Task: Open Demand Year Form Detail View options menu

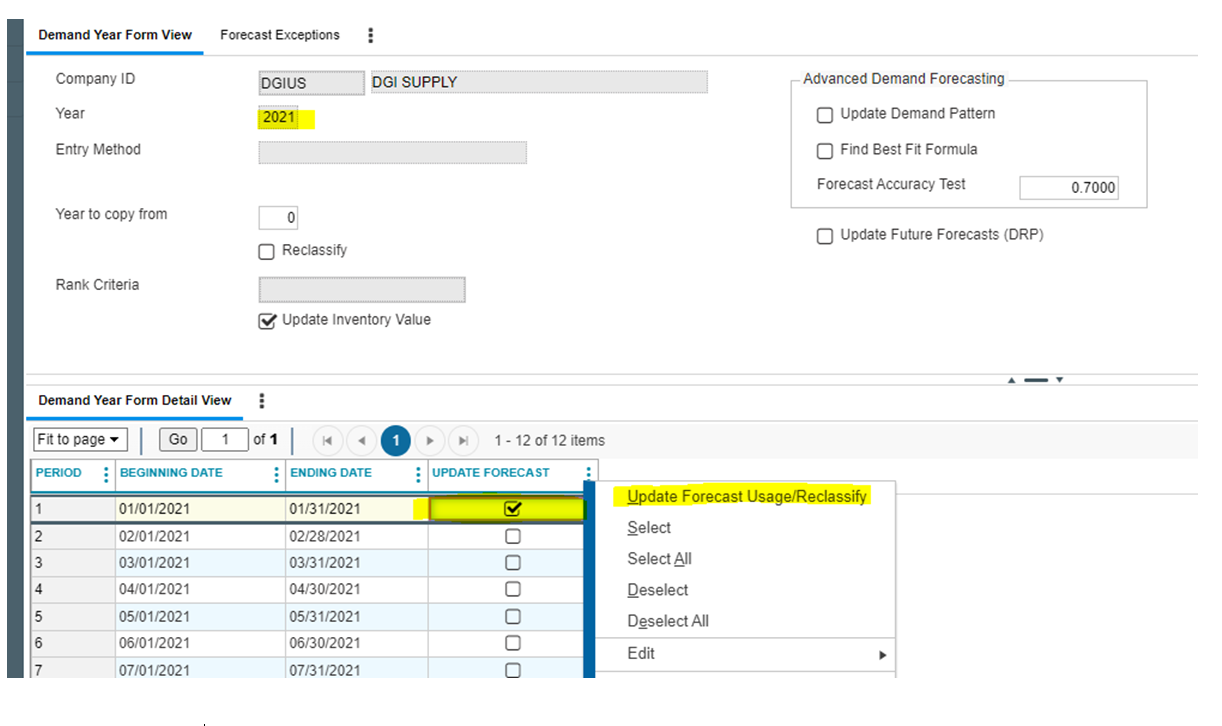Action: (262, 401)
